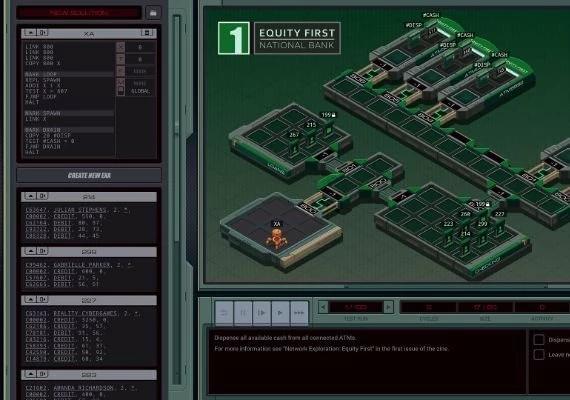Select the orange XA EXA robot on map
The height and width of the screenshot is (400, 570).
[x=277, y=240]
